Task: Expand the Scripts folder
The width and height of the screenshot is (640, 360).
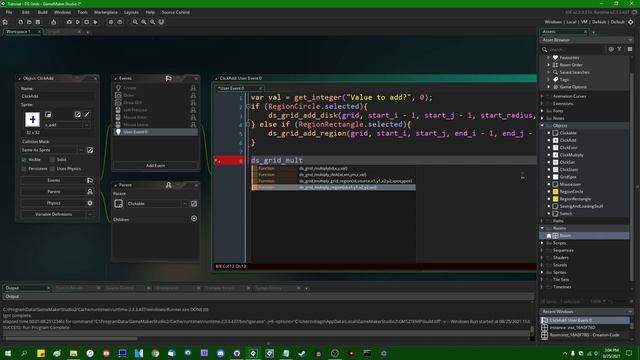Action: [x=542, y=243]
